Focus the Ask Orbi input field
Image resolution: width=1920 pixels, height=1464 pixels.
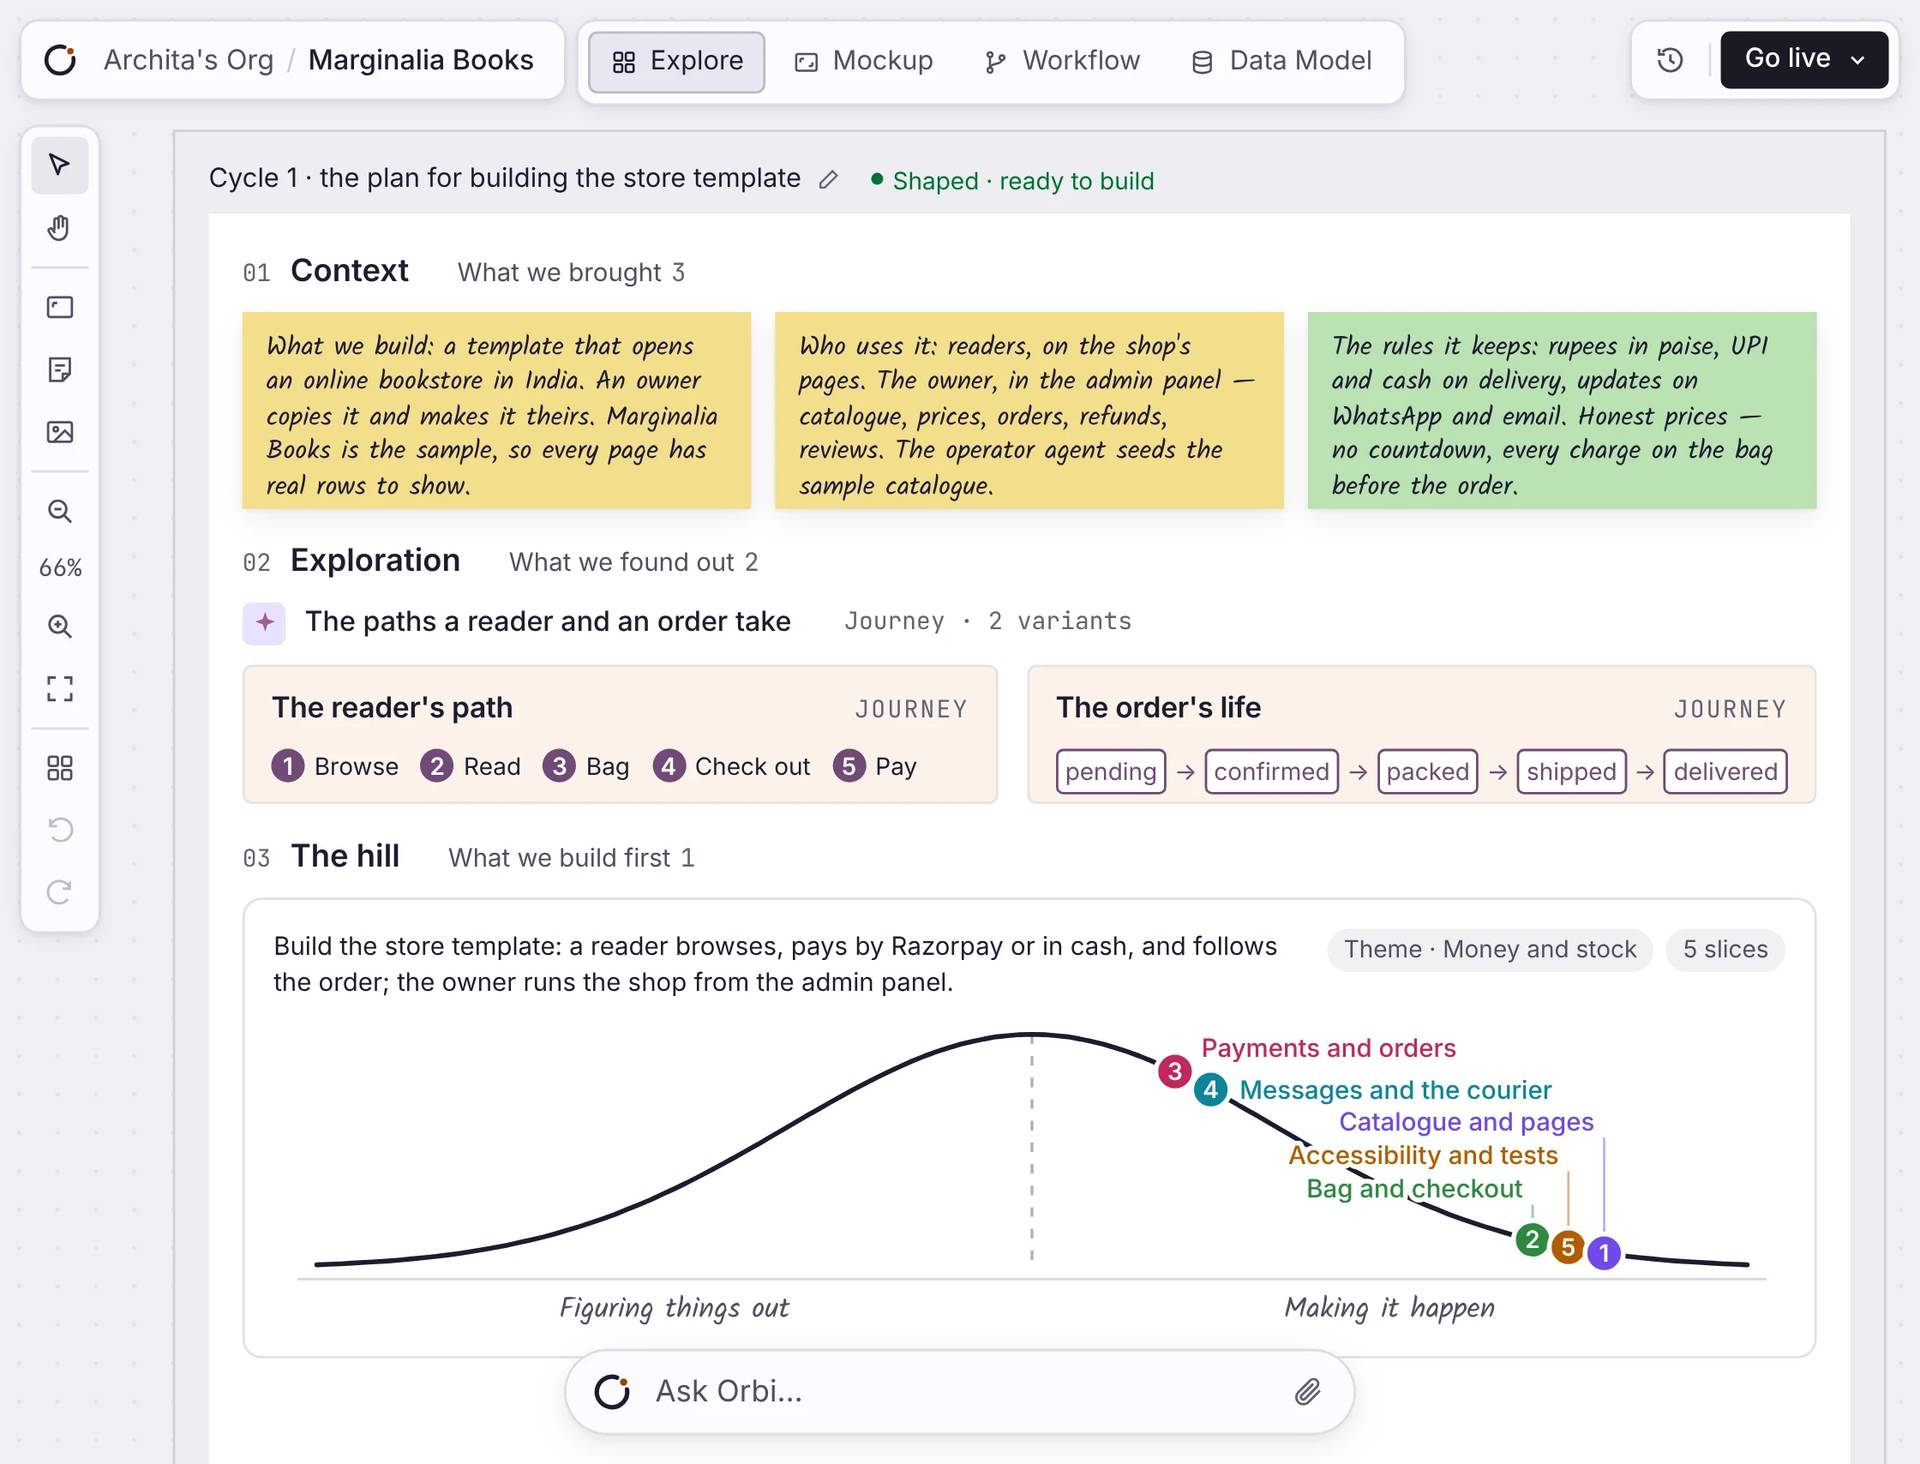pos(960,1391)
